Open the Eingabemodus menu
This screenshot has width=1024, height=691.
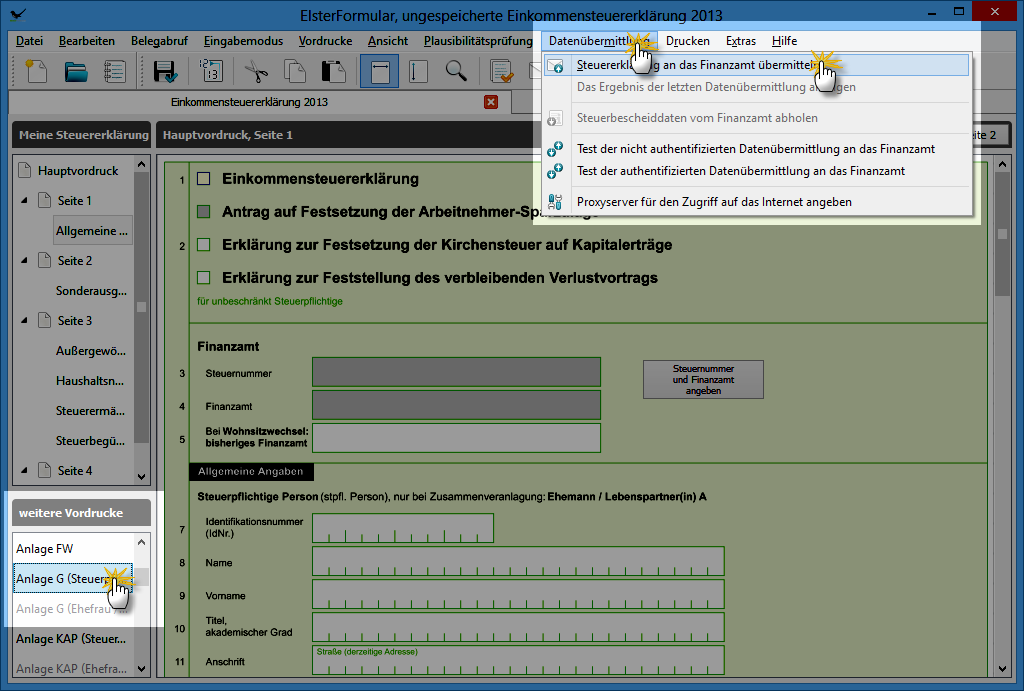click(244, 41)
